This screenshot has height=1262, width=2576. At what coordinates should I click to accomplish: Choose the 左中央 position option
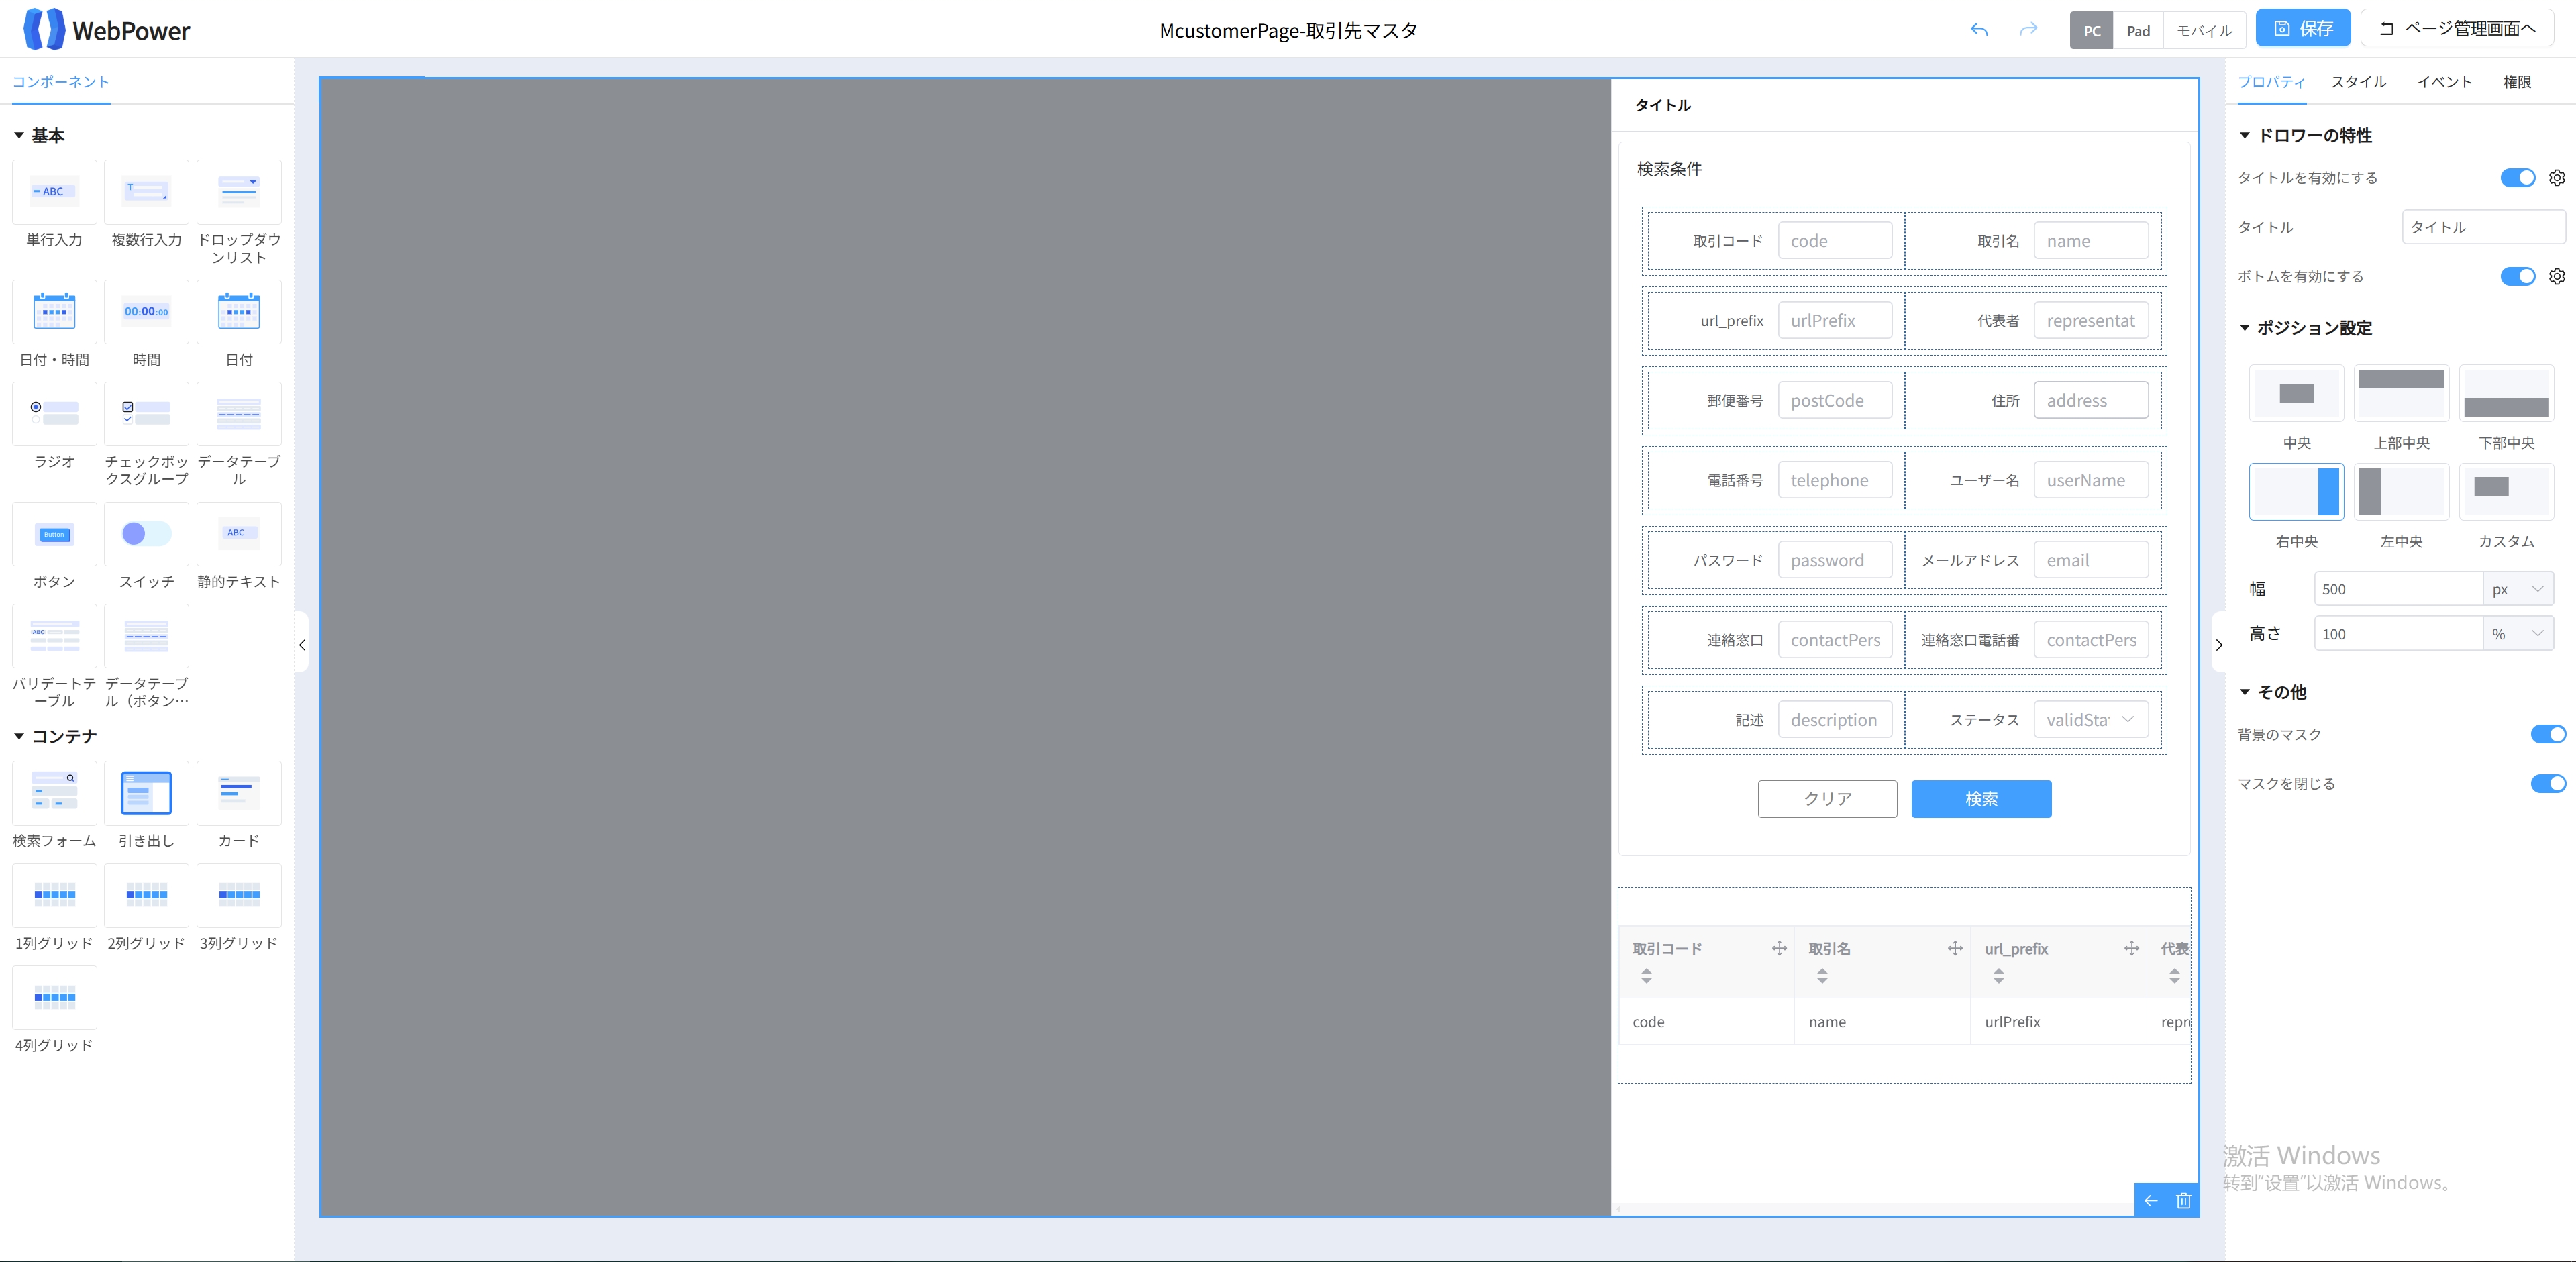2401,492
